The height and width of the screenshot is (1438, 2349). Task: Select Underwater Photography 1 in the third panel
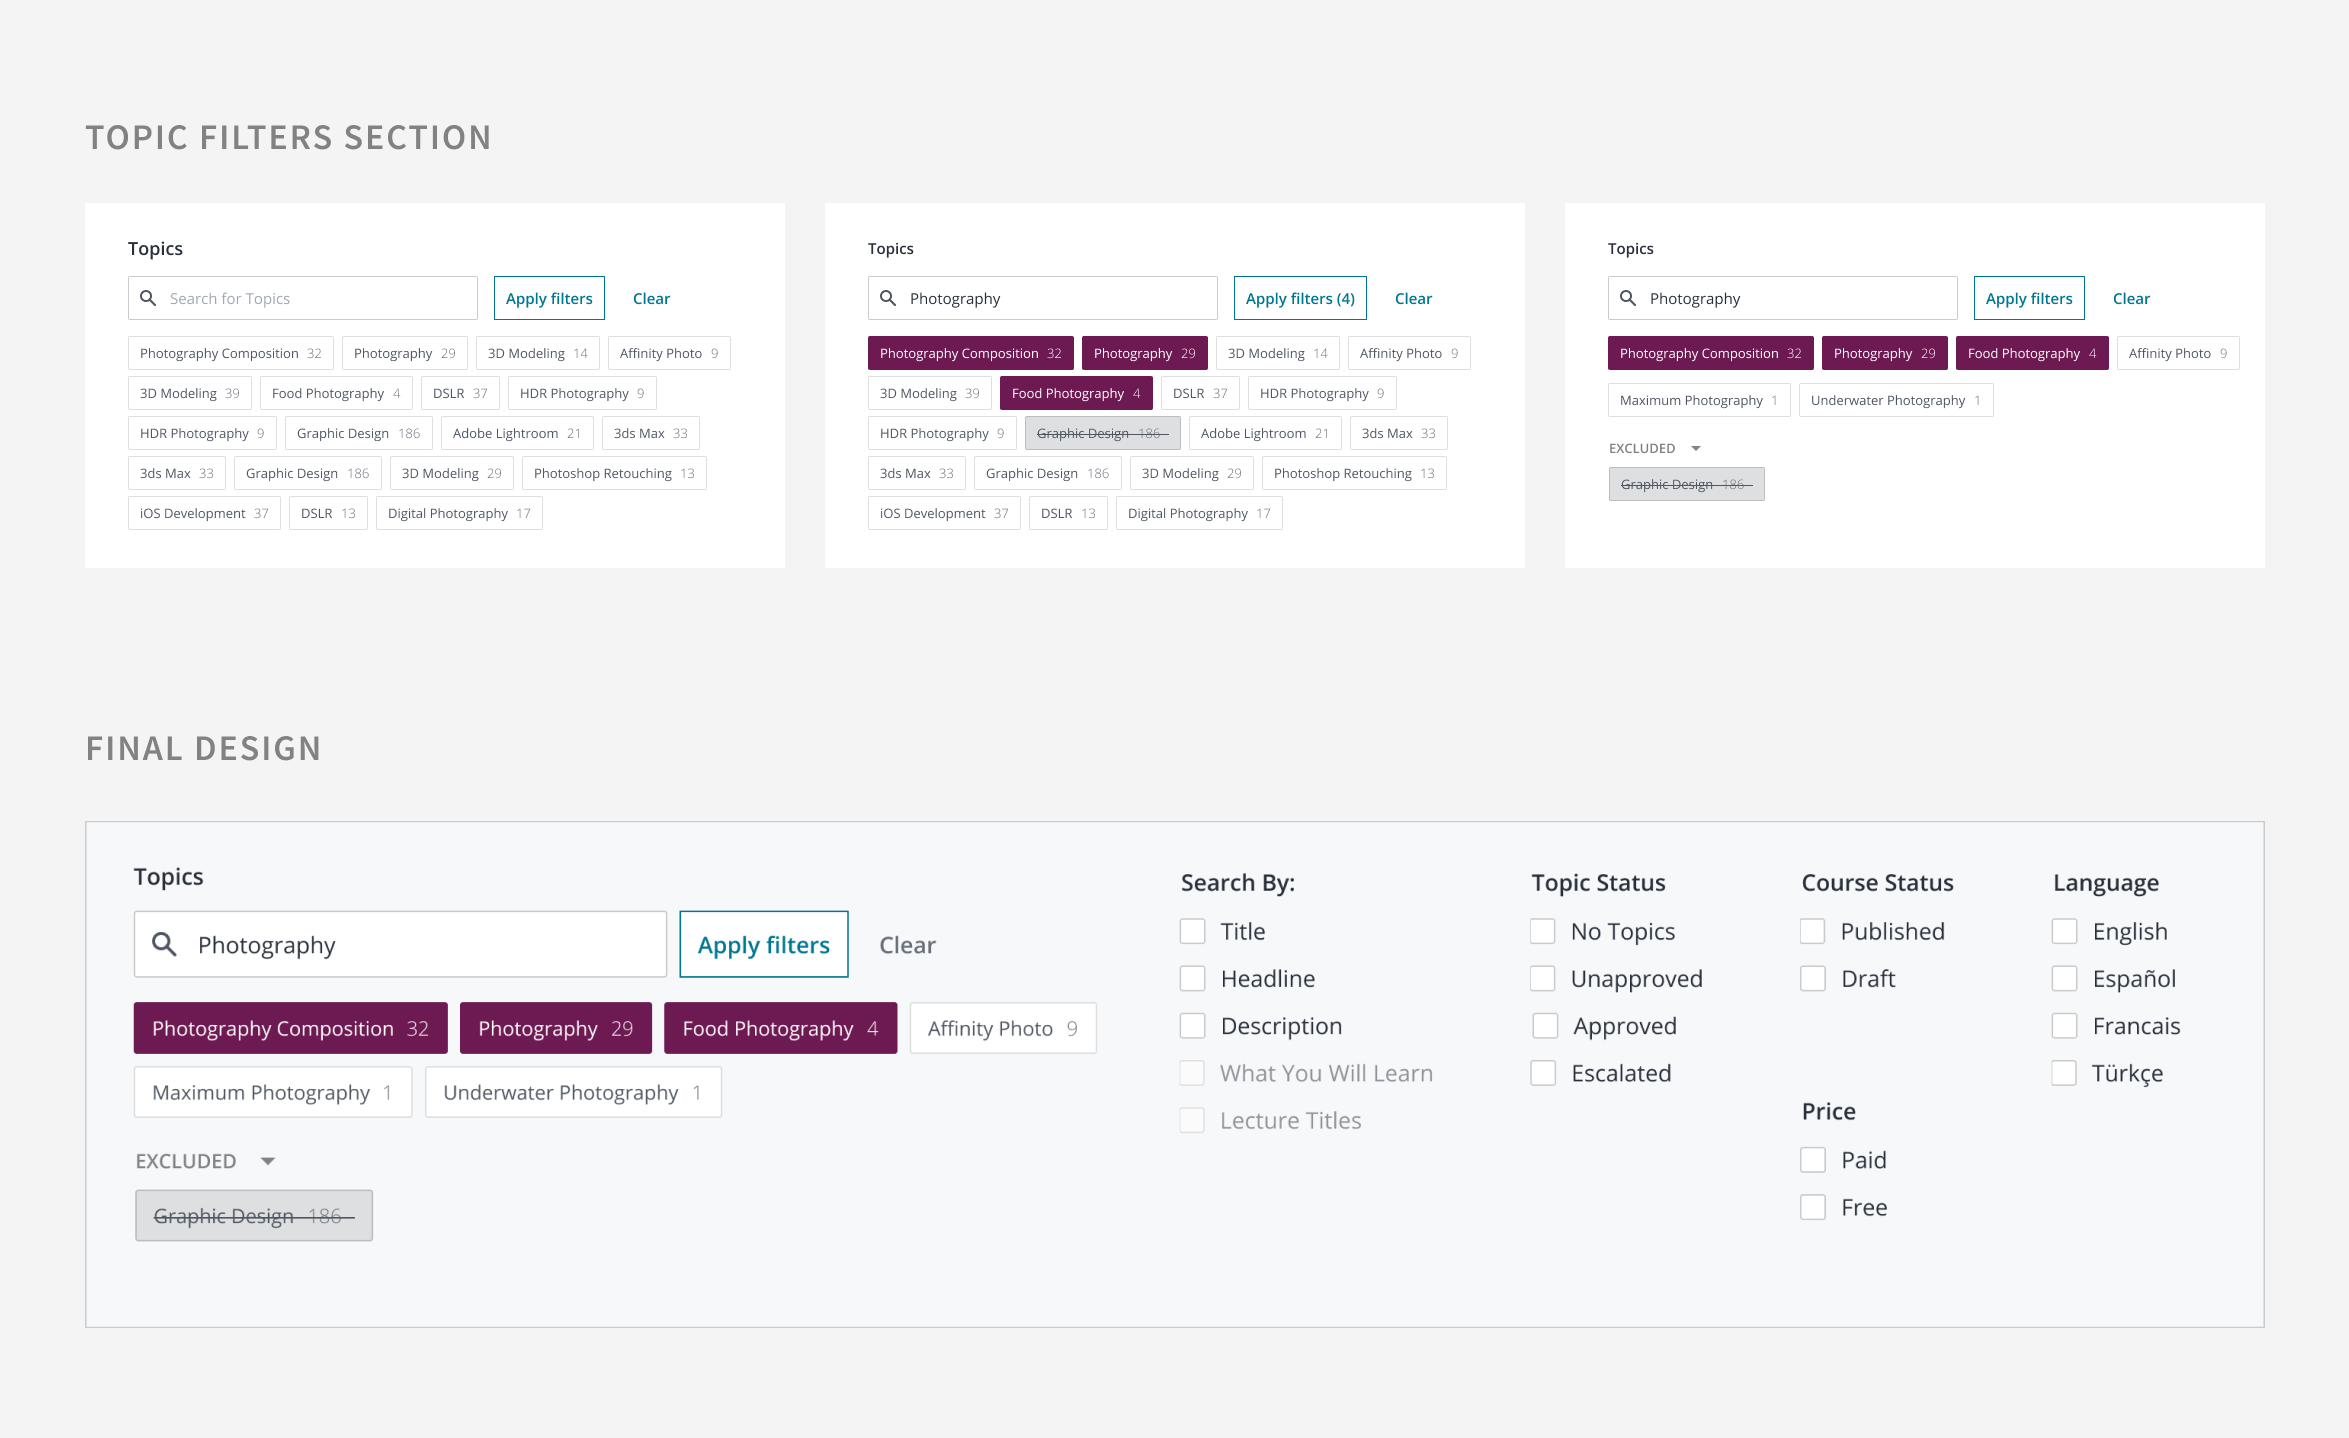click(x=1896, y=400)
